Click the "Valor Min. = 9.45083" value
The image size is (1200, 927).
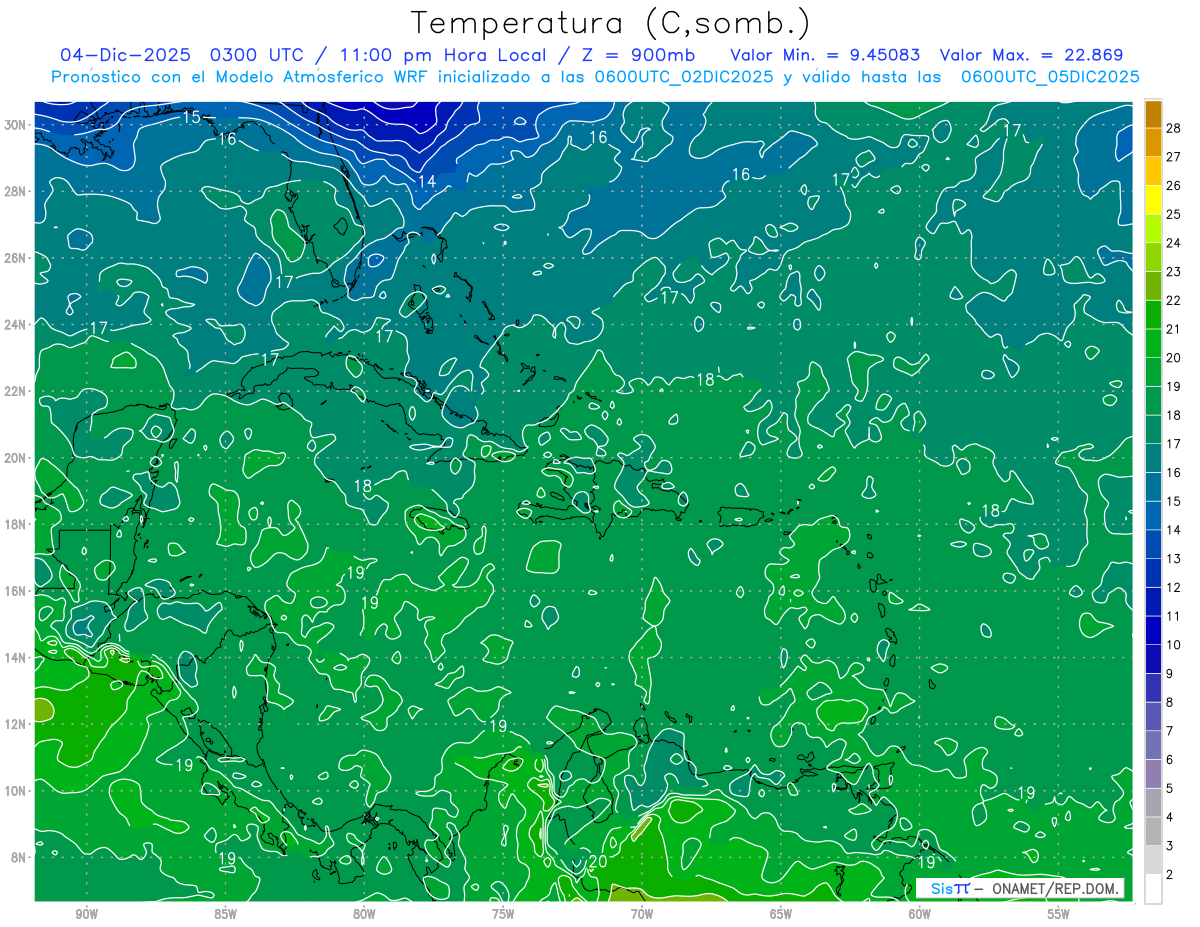(825, 55)
